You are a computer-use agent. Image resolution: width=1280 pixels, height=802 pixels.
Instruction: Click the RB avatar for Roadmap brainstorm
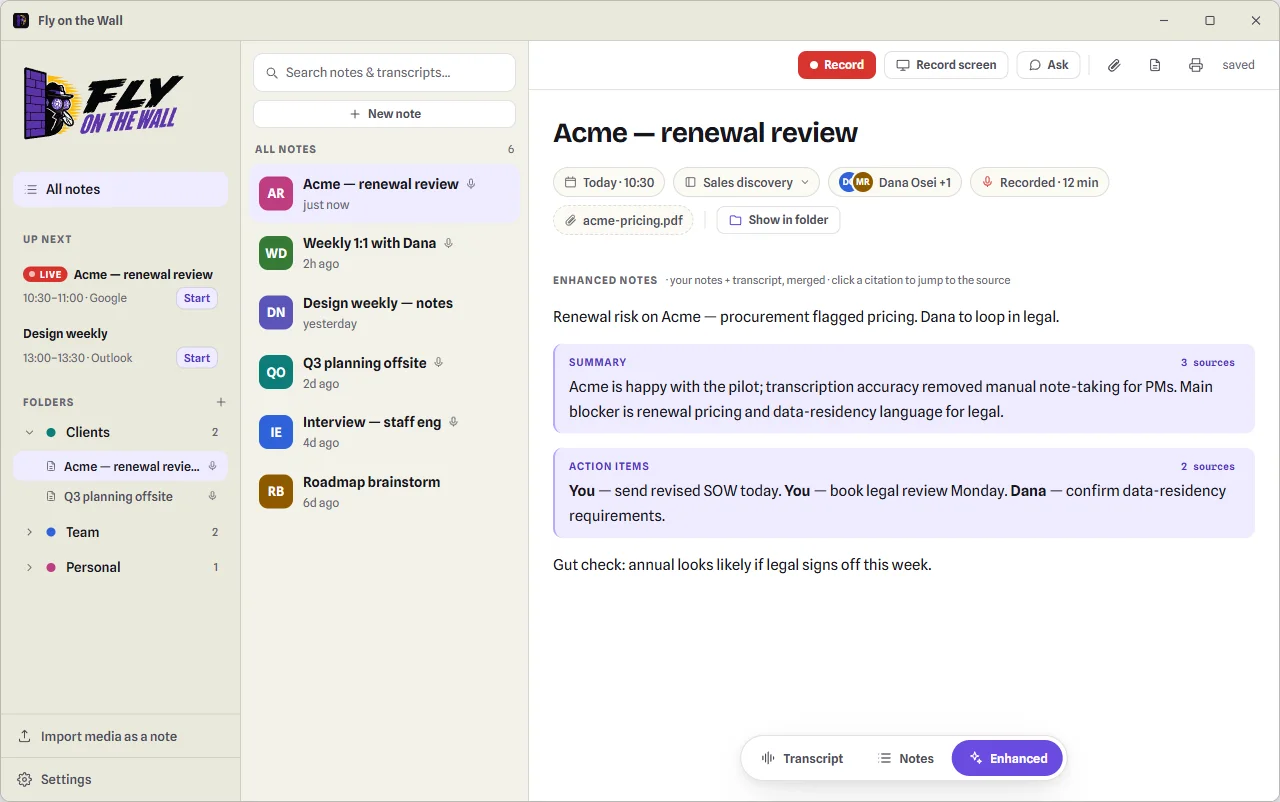(276, 491)
